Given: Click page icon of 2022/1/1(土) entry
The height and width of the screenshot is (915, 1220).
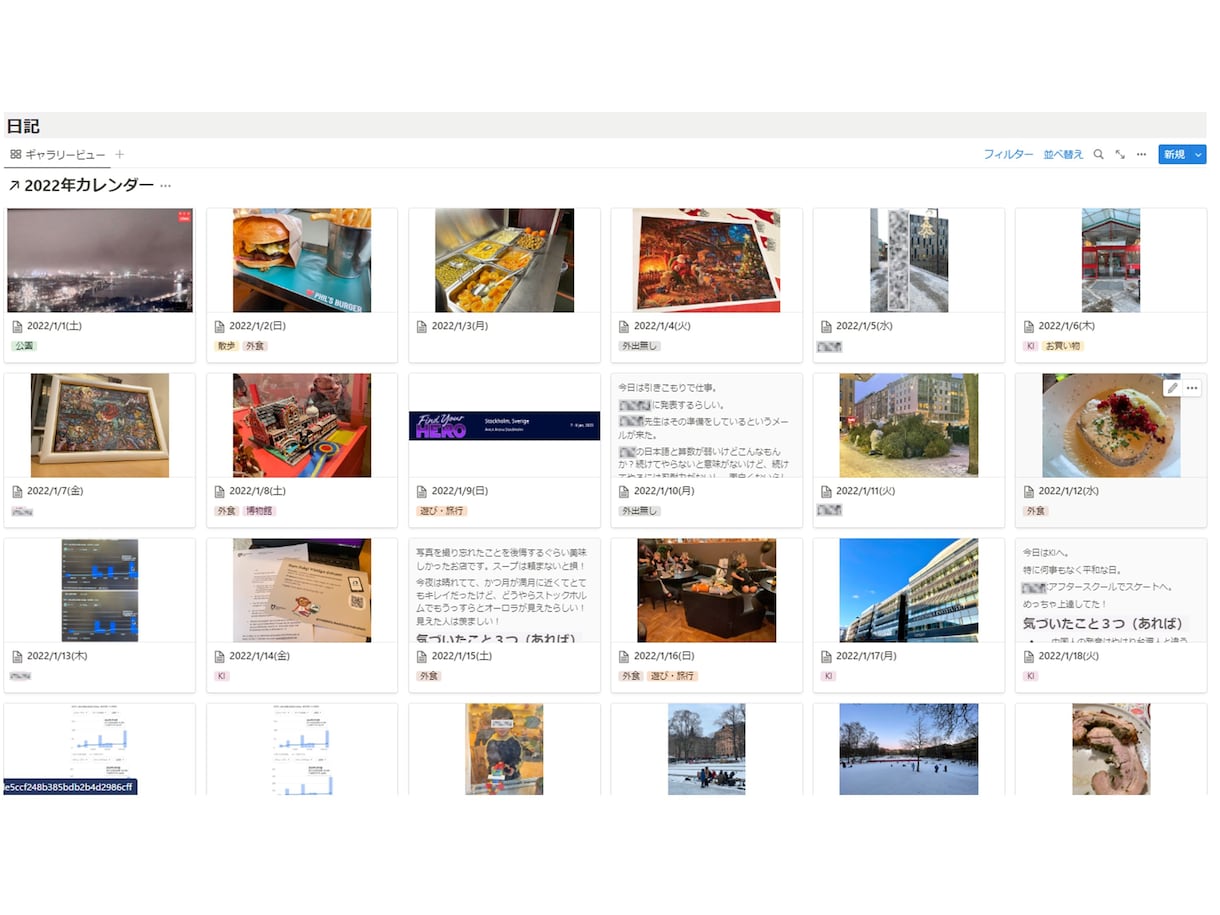Looking at the screenshot, I should click(17, 326).
